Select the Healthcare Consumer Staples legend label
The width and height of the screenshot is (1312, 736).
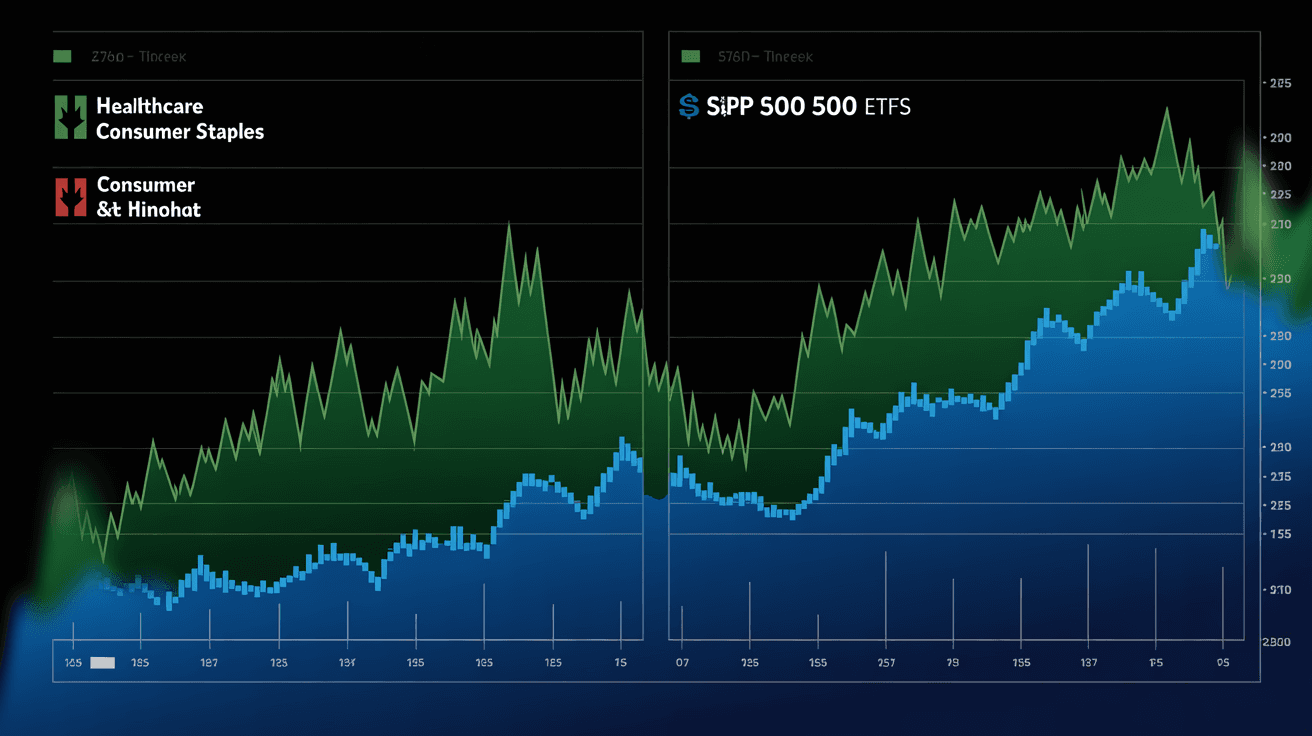point(180,118)
